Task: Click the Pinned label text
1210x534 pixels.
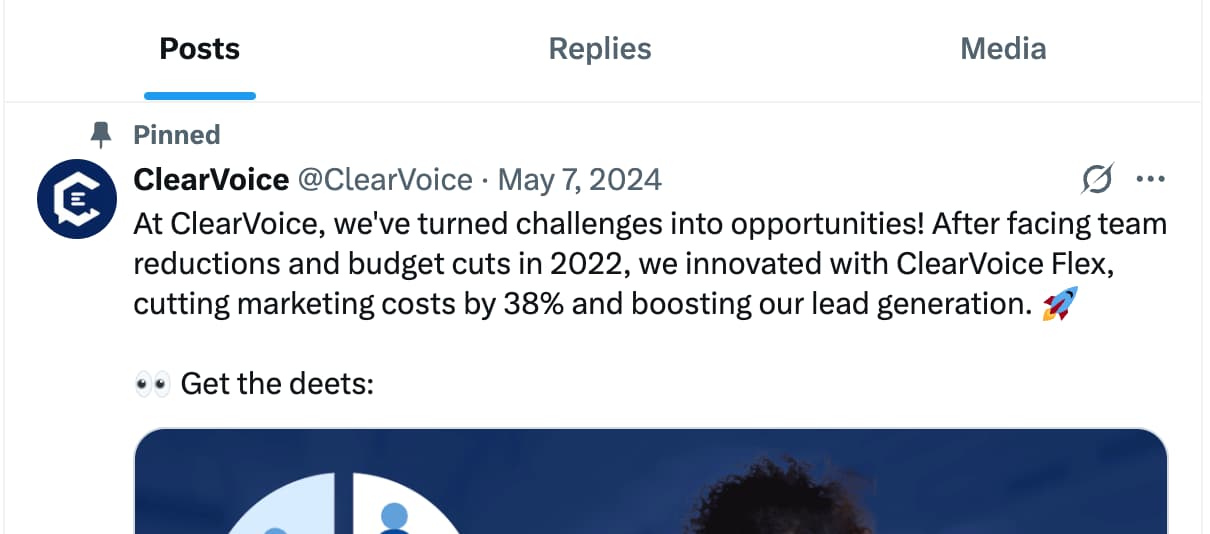Action: tap(177, 135)
